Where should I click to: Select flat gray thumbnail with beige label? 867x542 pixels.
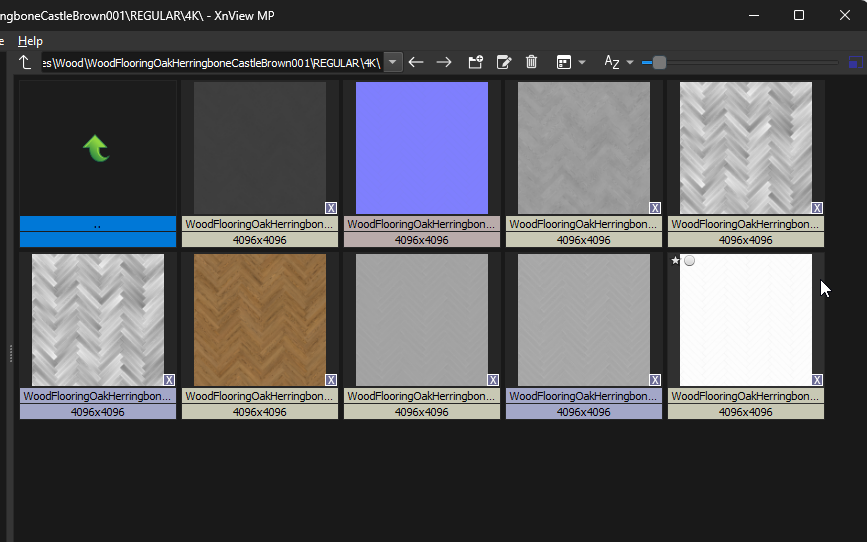[x=422, y=320]
